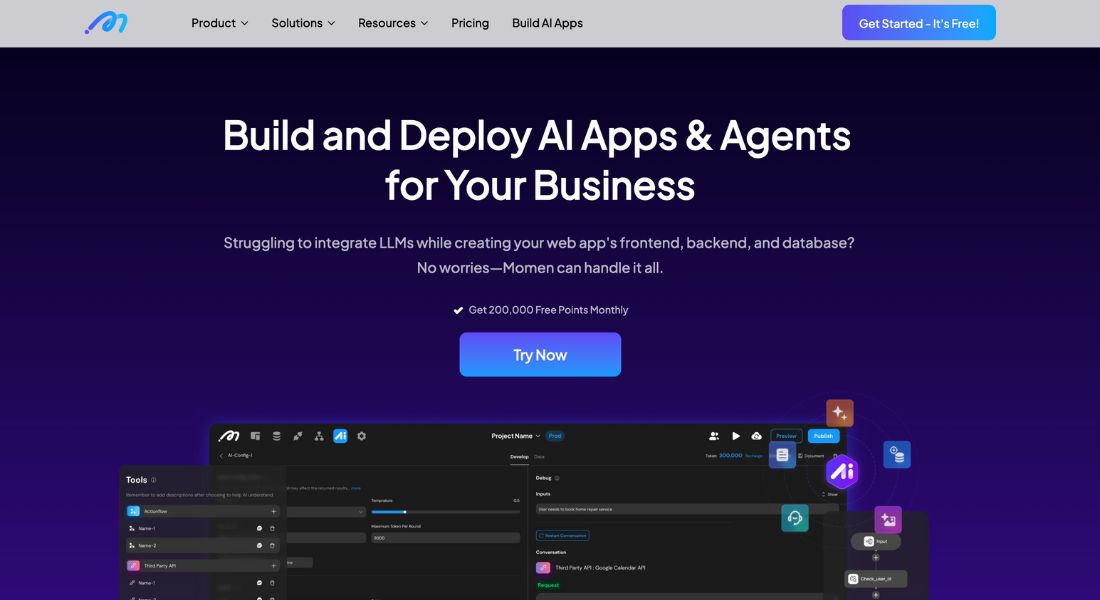Screen dimensions: 1100x600
Task: Adjust the Temperature slider
Action: coord(405,512)
